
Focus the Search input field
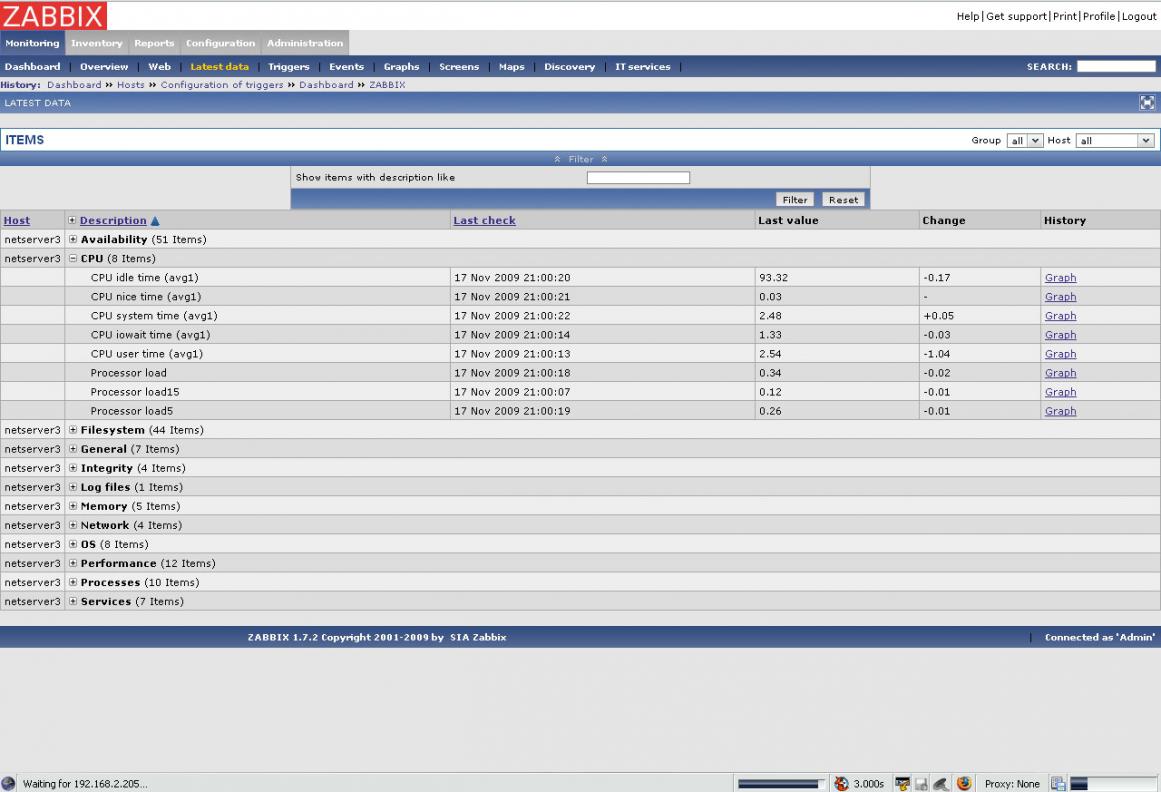[1116, 67]
